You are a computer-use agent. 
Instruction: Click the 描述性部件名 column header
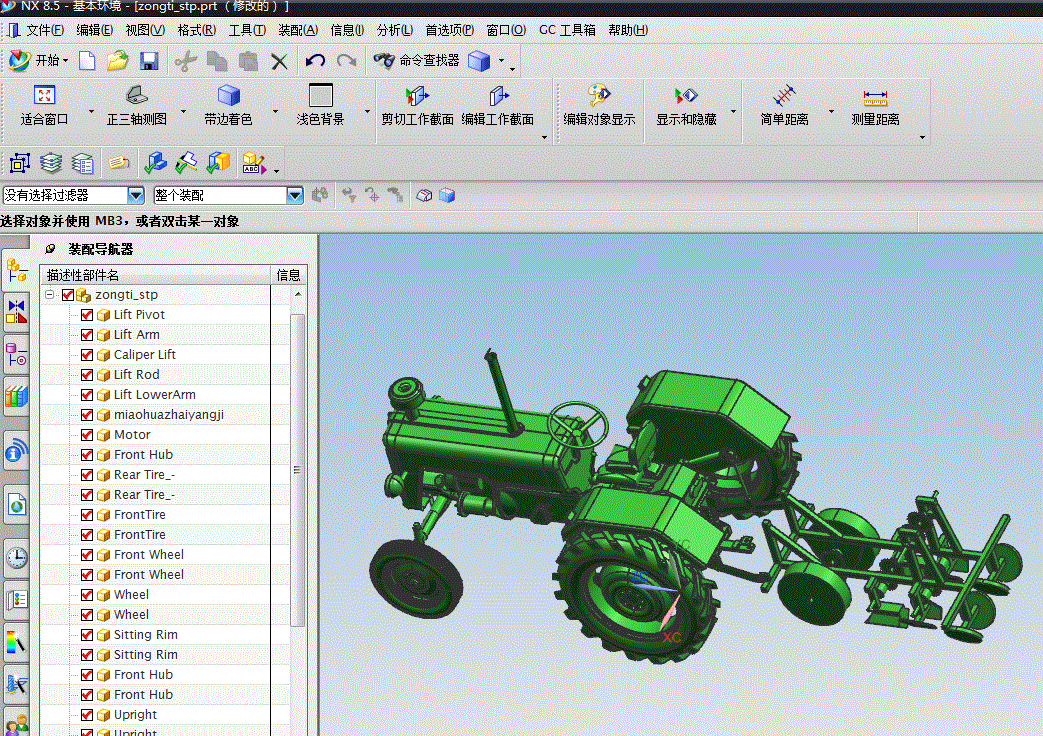[x=156, y=275]
